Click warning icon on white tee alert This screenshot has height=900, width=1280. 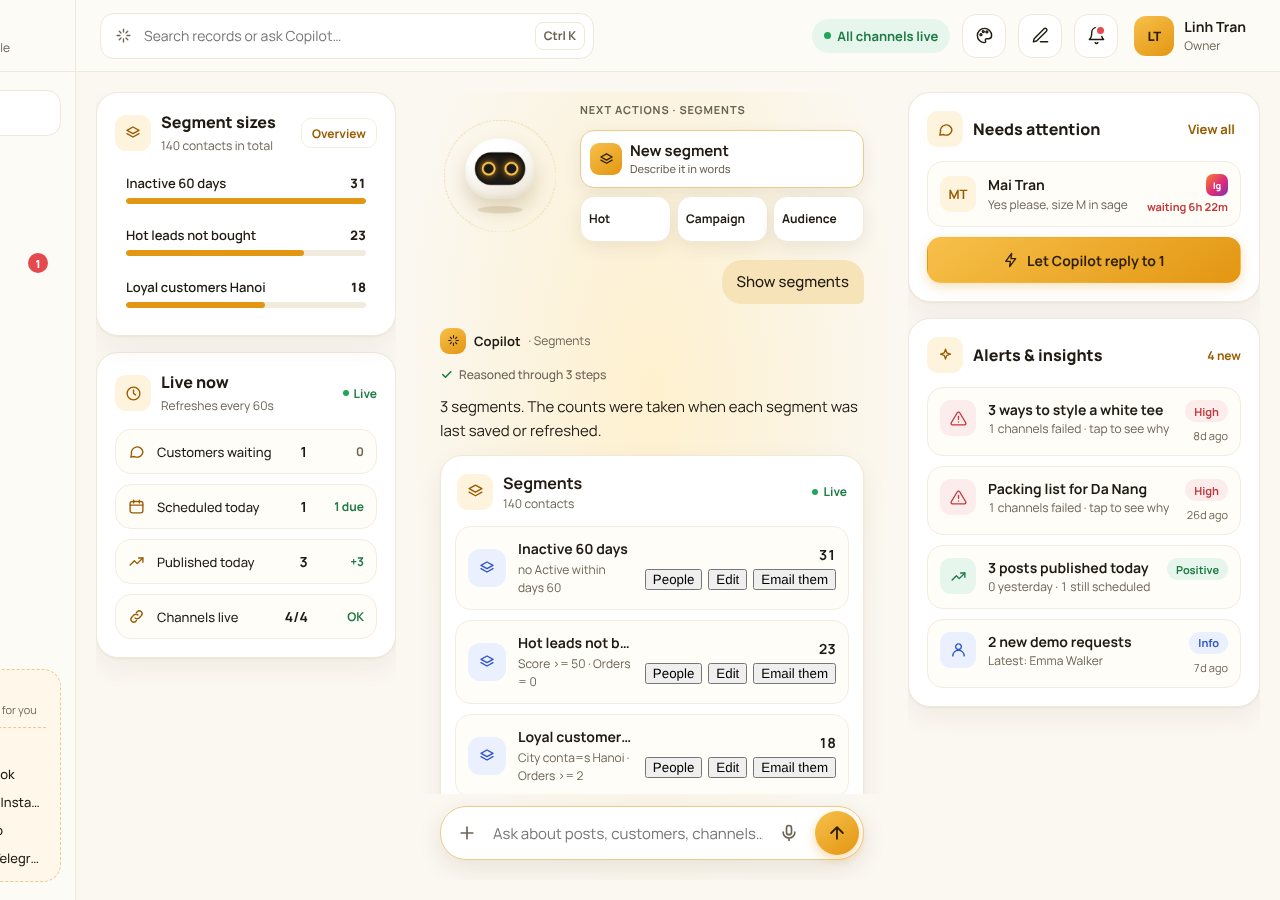tap(958, 419)
